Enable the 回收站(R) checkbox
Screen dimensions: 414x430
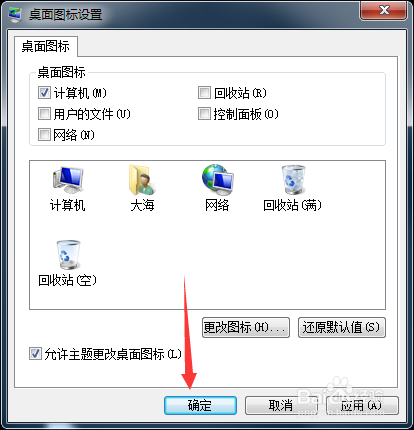pos(204,93)
